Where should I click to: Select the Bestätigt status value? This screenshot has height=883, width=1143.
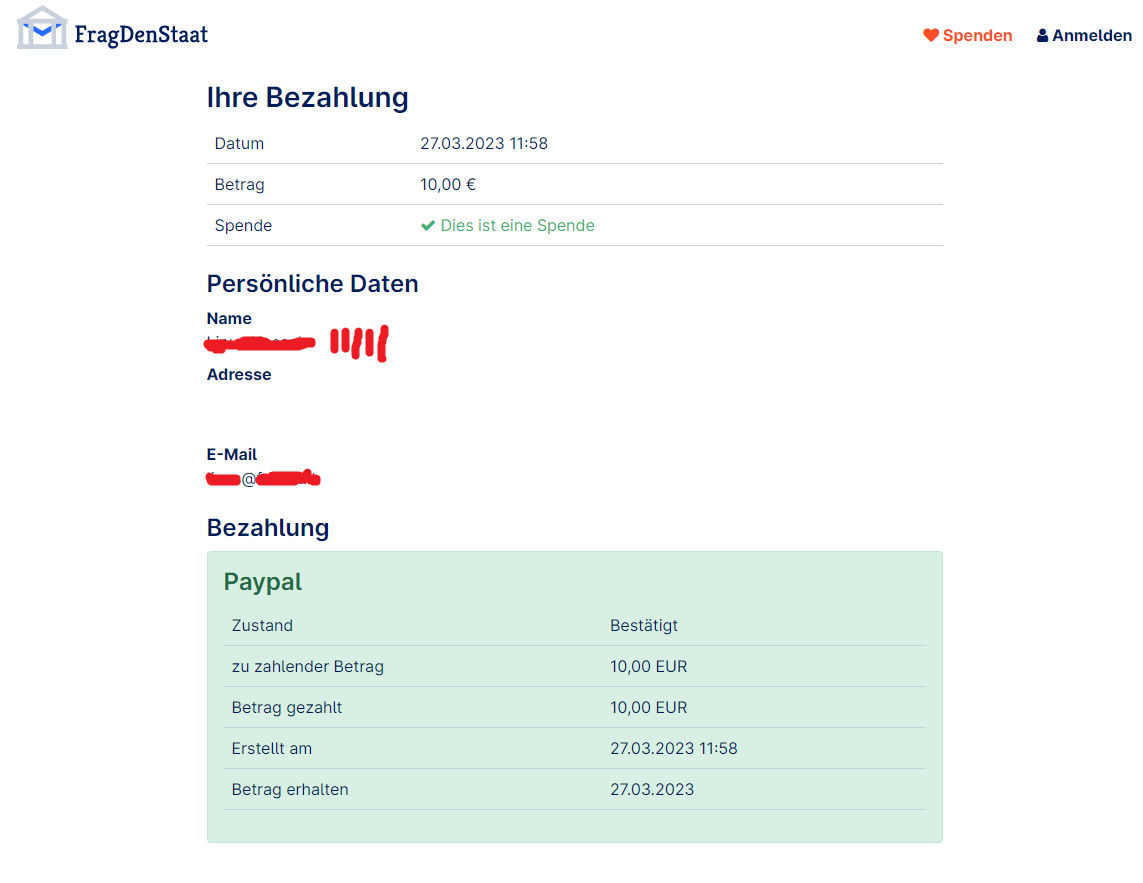[x=644, y=626]
